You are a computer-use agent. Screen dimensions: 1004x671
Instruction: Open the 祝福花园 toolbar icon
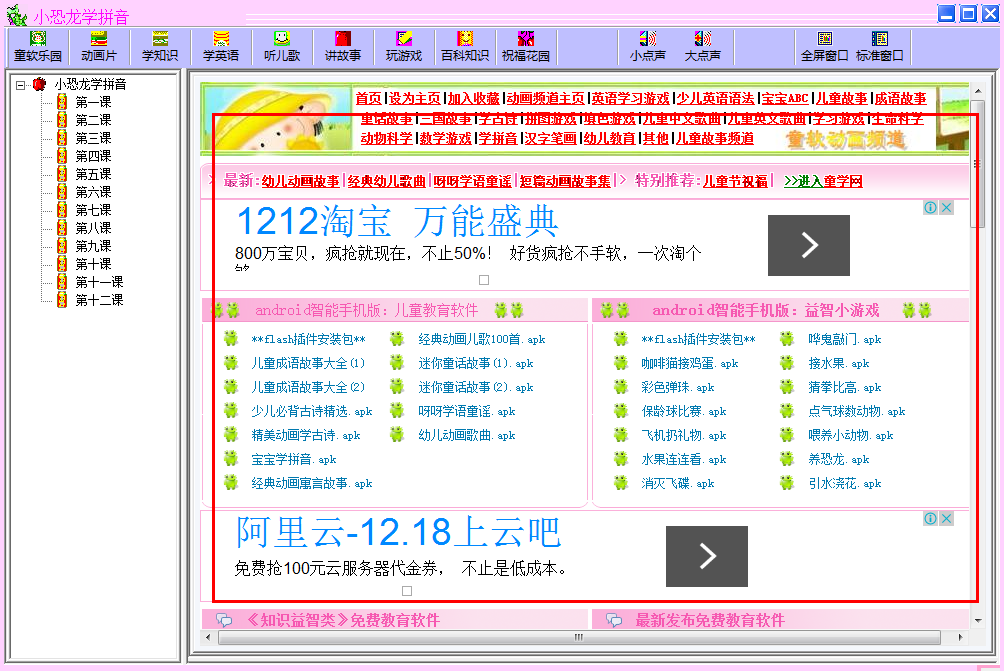pyautogui.click(x=526, y=47)
